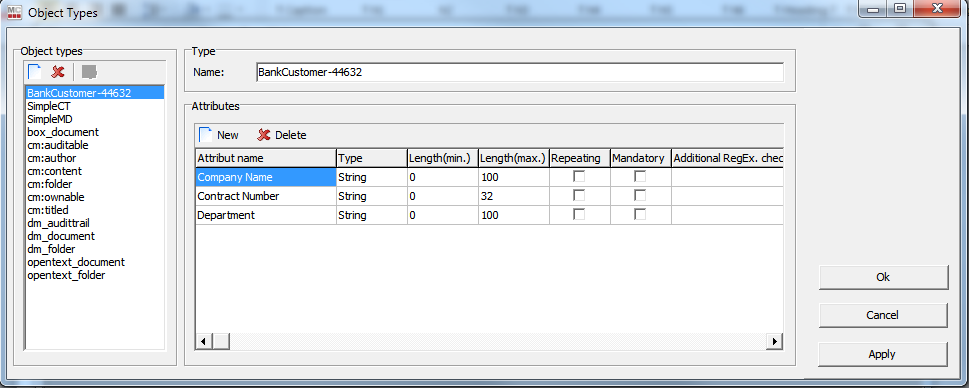Toggle Repeating checkbox for Department
Screen dimensions: 969x388
tap(579, 215)
